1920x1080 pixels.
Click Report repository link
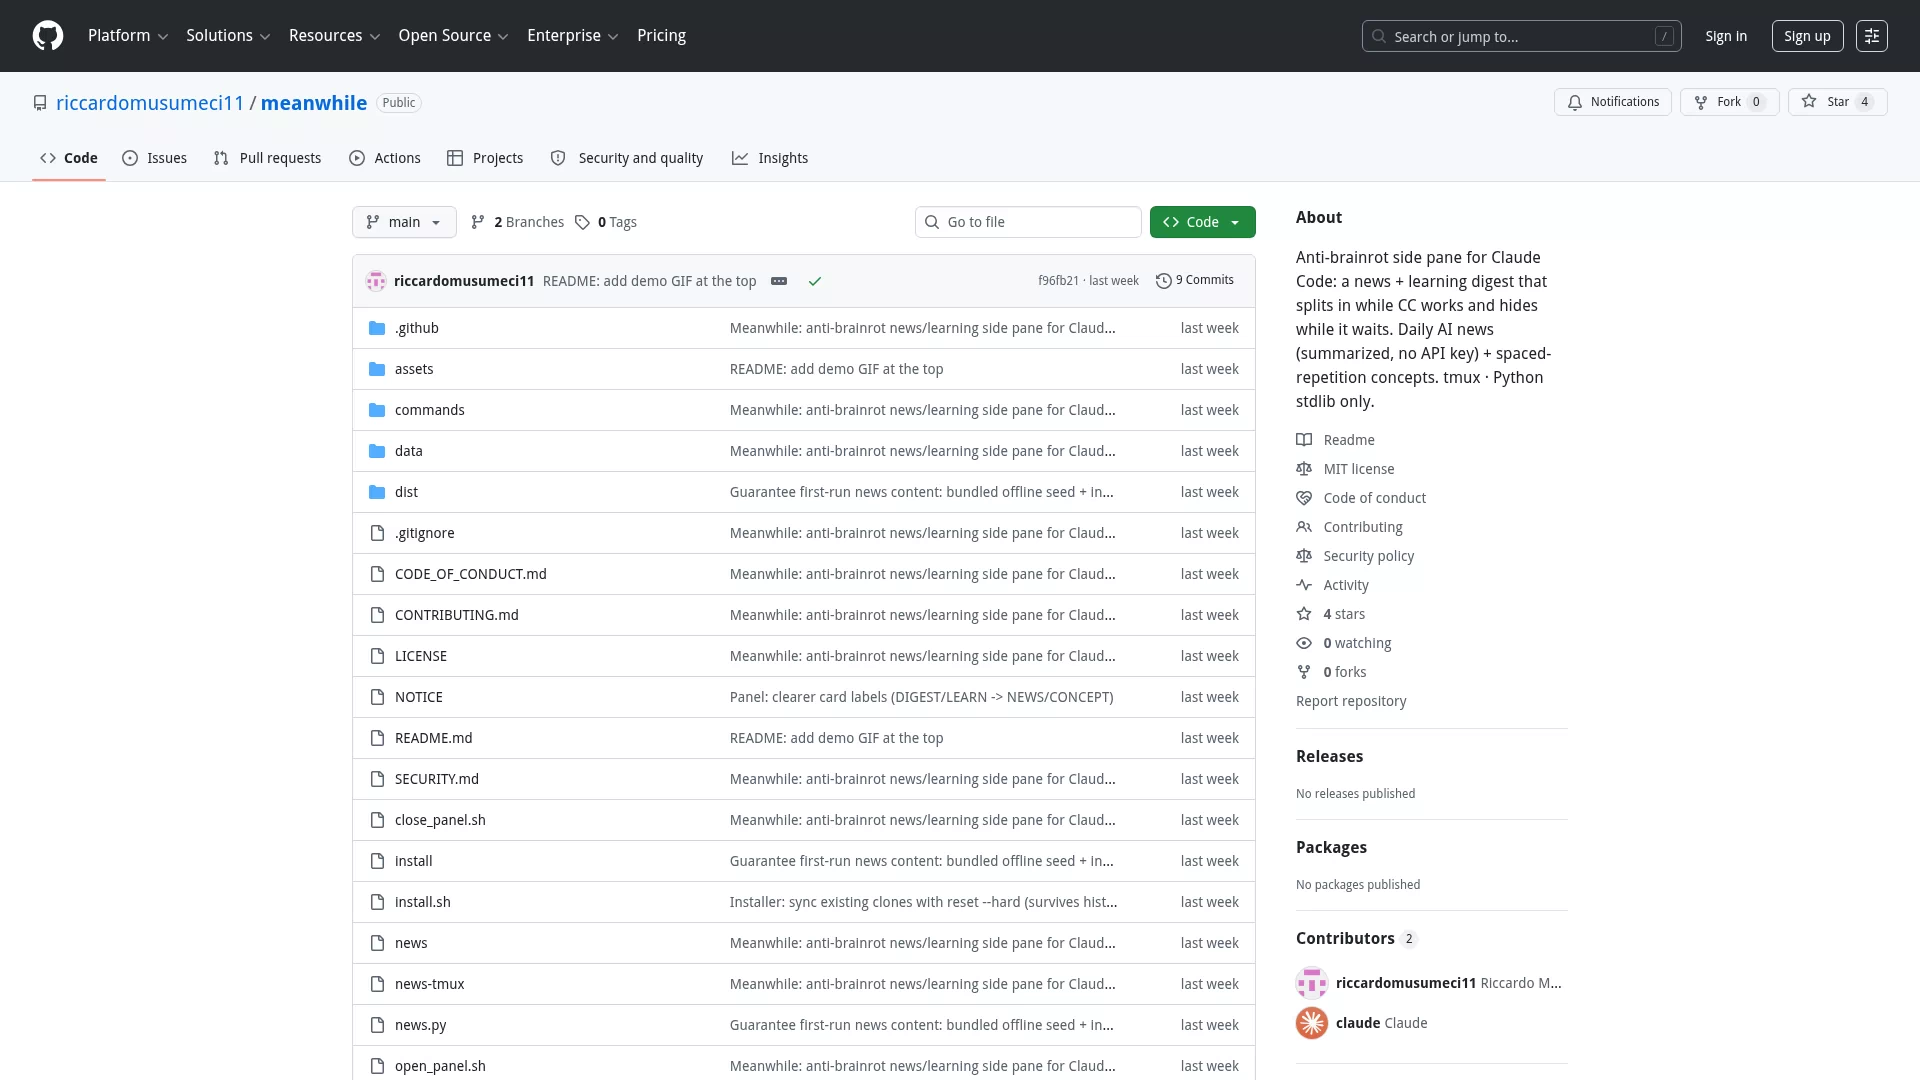pos(1351,701)
